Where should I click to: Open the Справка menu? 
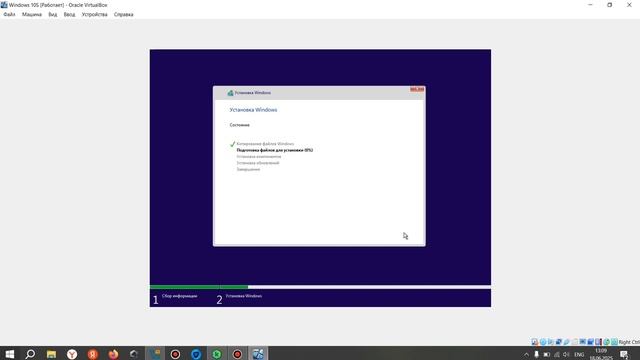(123, 14)
